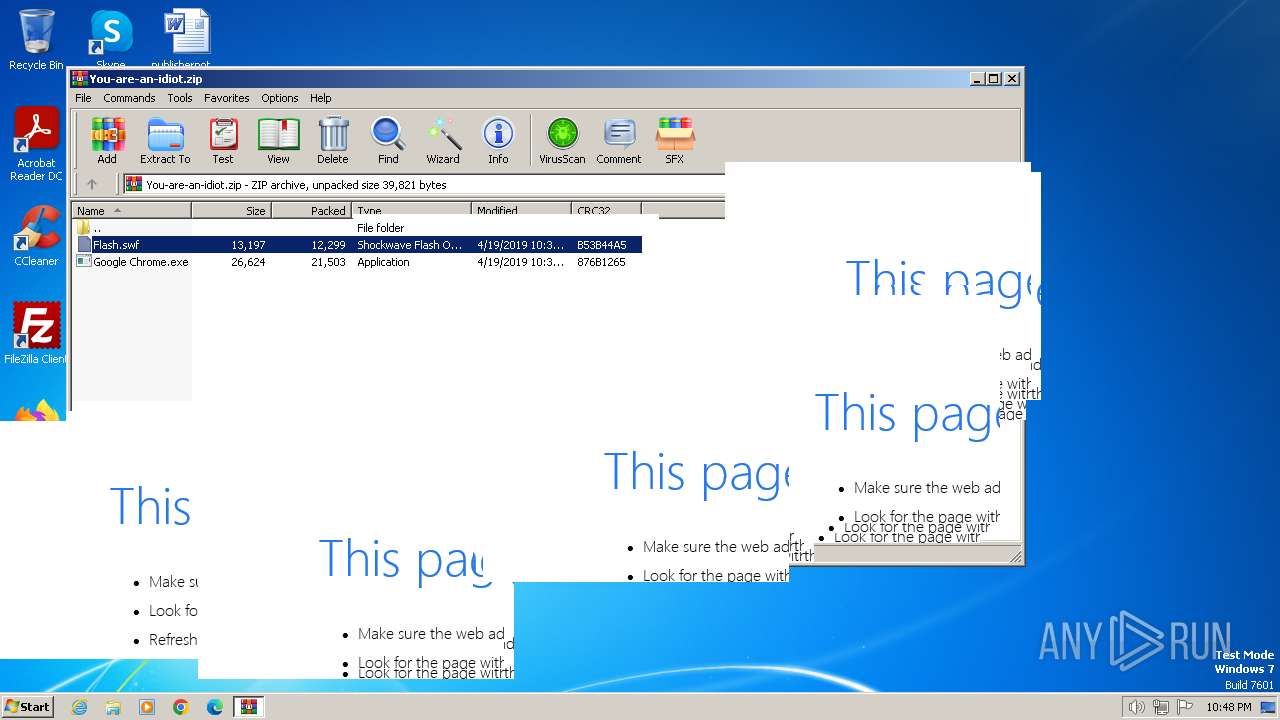Click the network tray icon

[1161, 707]
